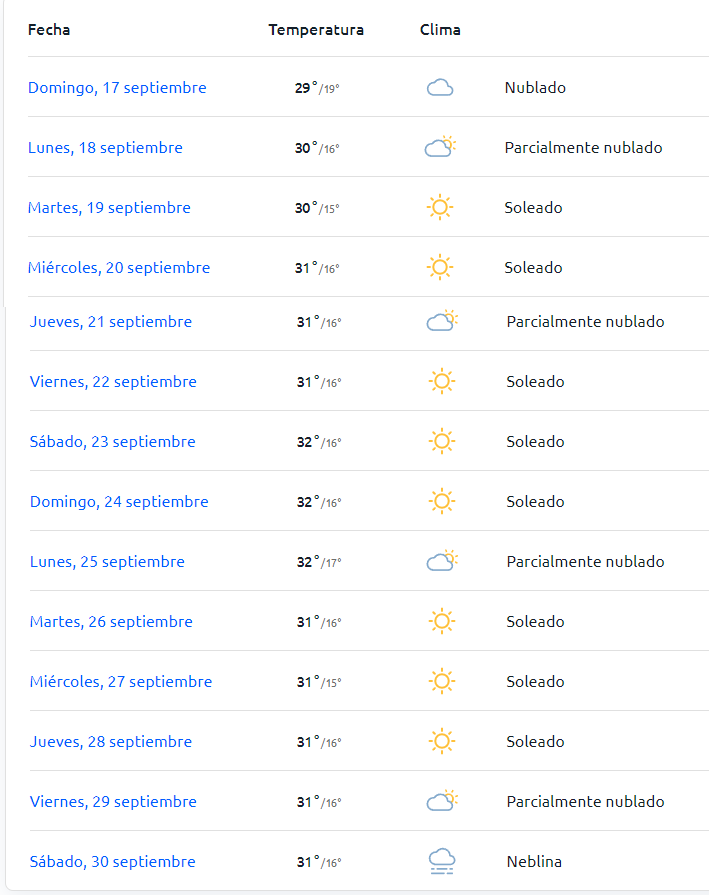This screenshot has height=895, width=709.
Task: Open the Domingo, 24 septiembre link
Action: tap(119, 502)
